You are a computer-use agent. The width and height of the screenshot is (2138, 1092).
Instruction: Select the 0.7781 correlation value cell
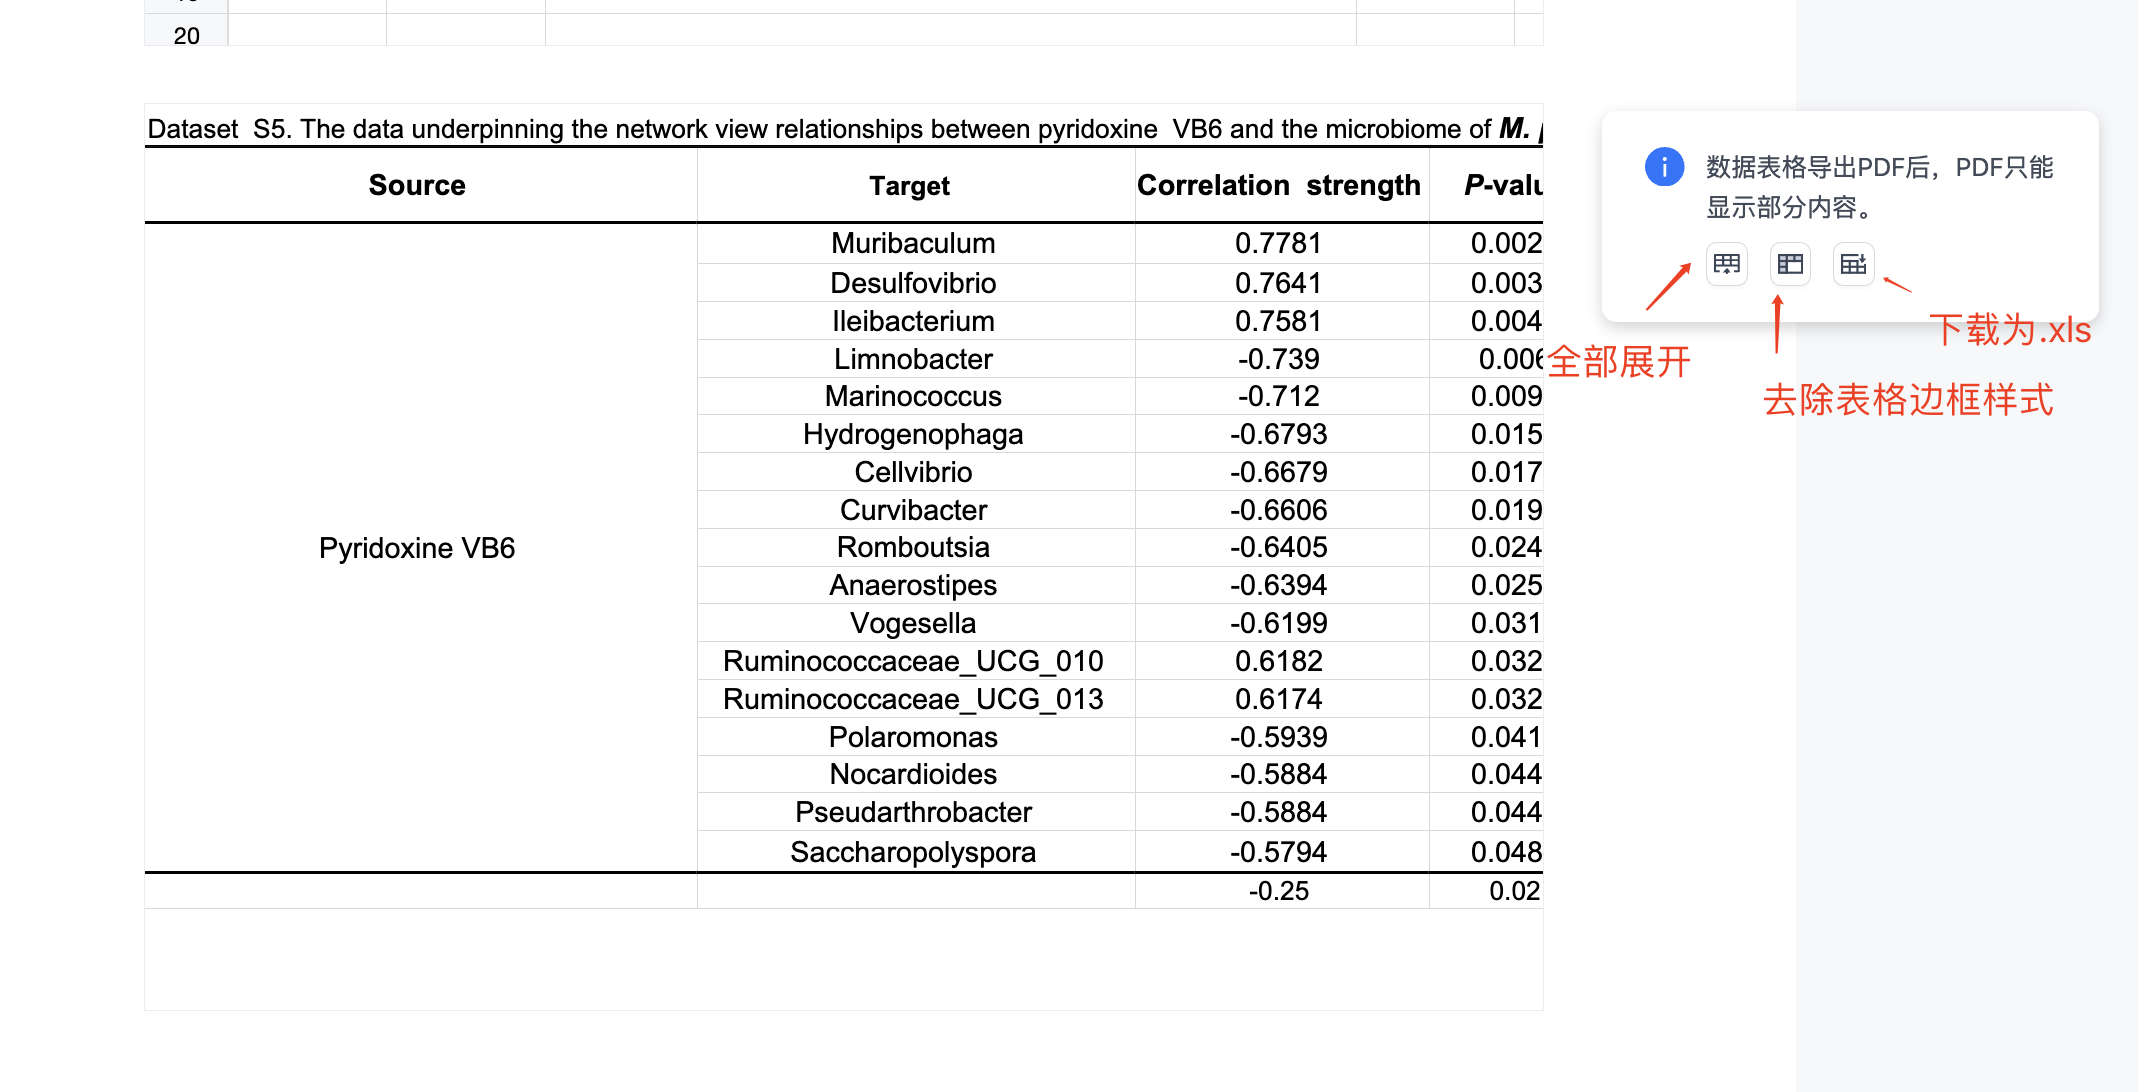(x=1281, y=244)
